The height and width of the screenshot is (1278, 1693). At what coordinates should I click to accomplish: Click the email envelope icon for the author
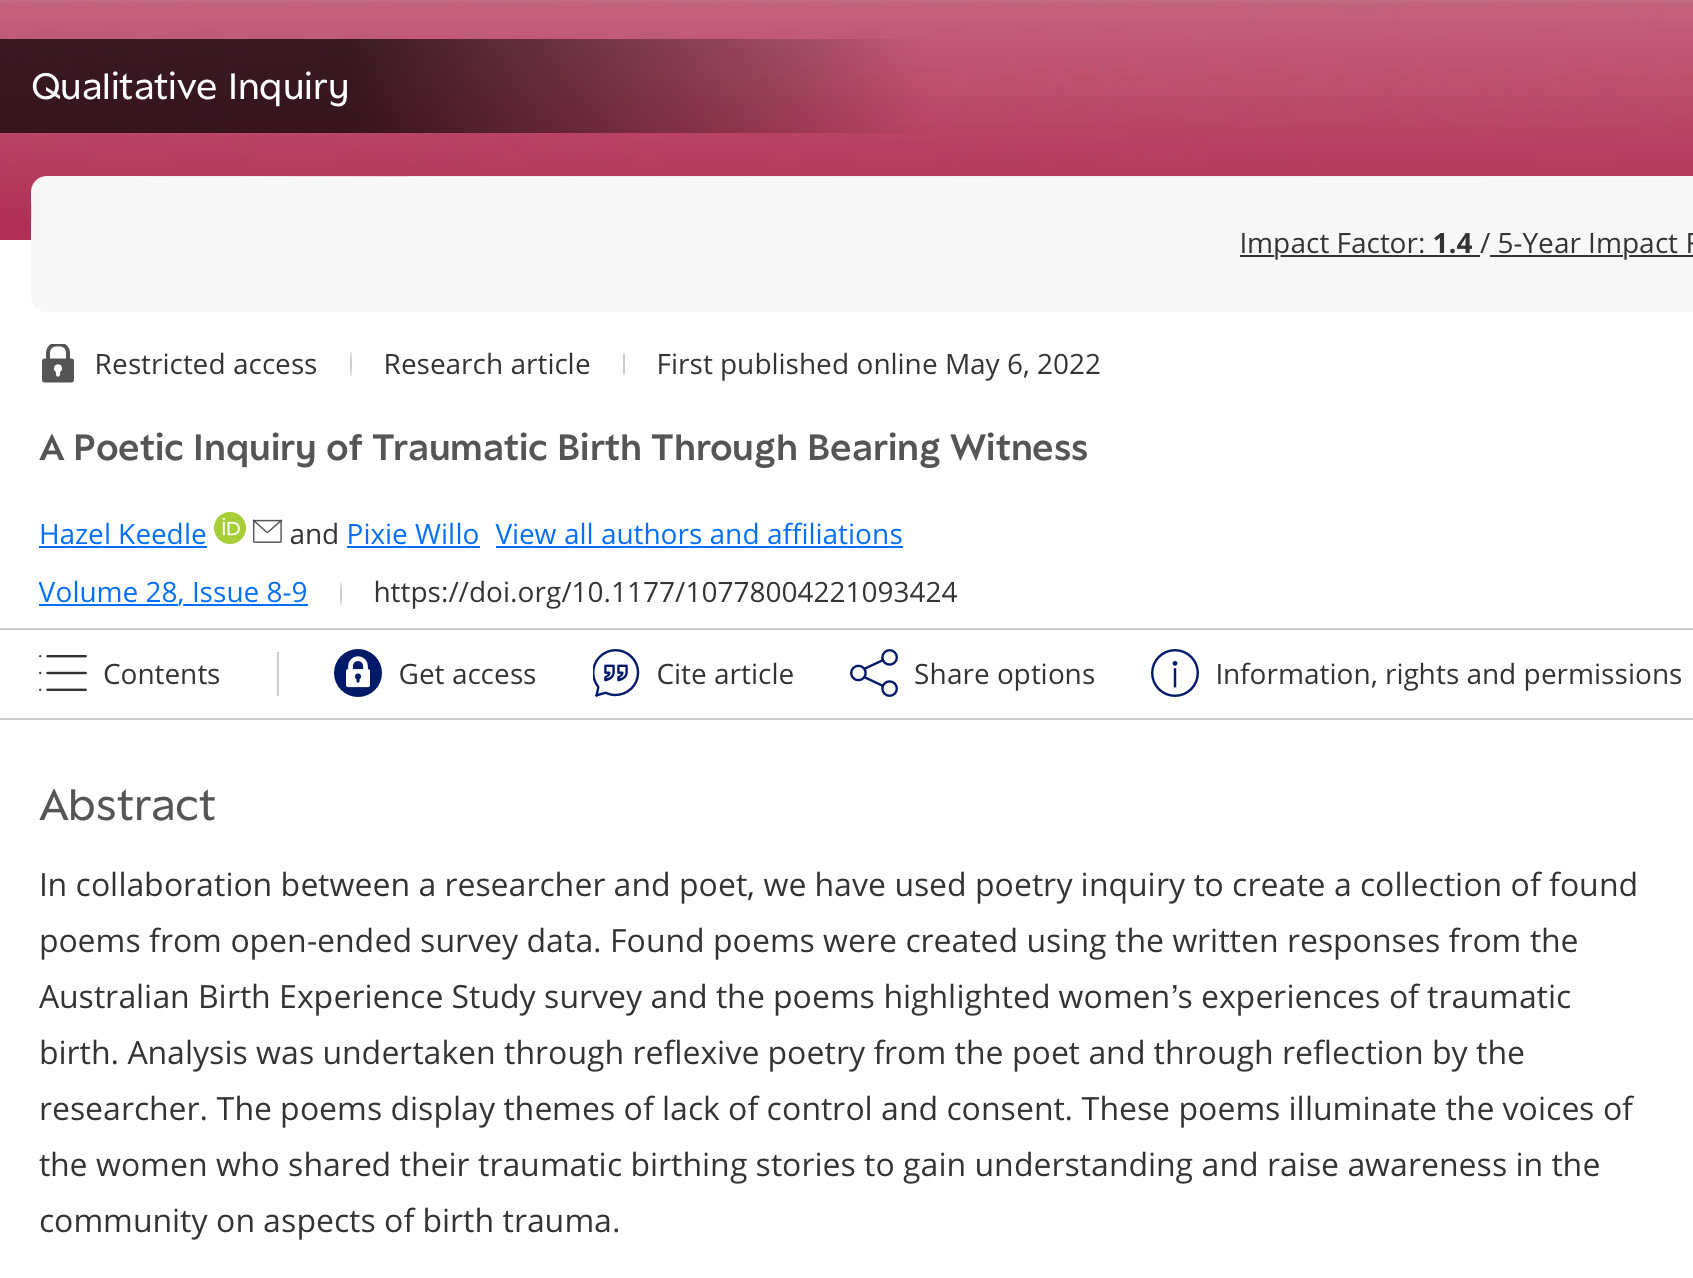(x=267, y=531)
